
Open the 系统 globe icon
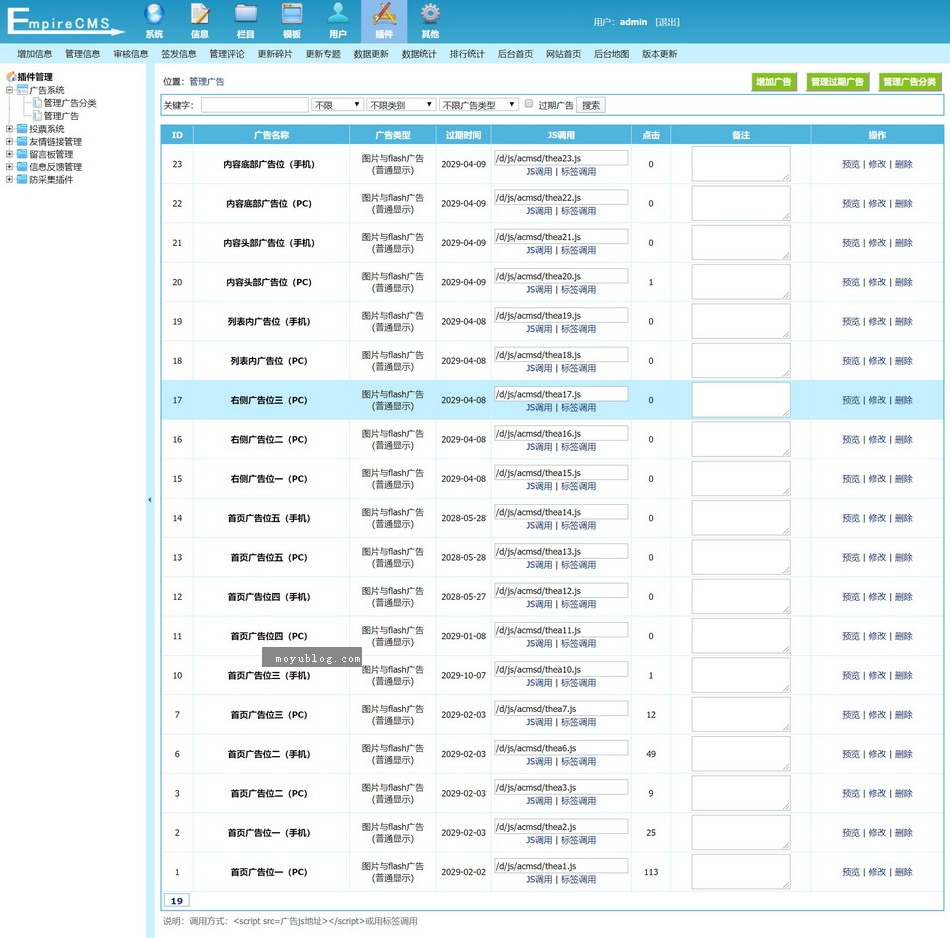coord(154,14)
